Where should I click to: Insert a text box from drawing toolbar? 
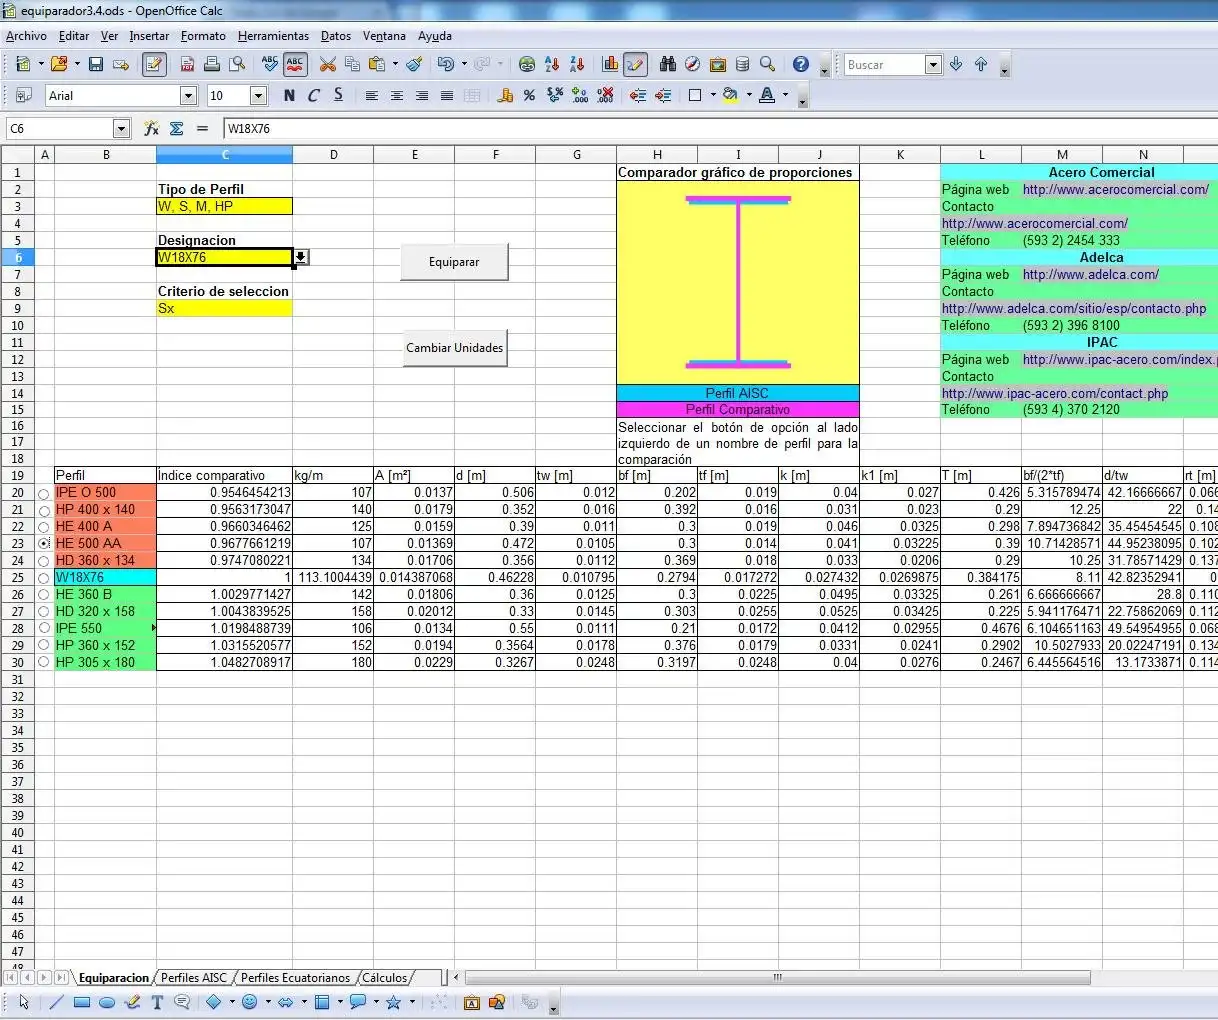point(156,1002)
